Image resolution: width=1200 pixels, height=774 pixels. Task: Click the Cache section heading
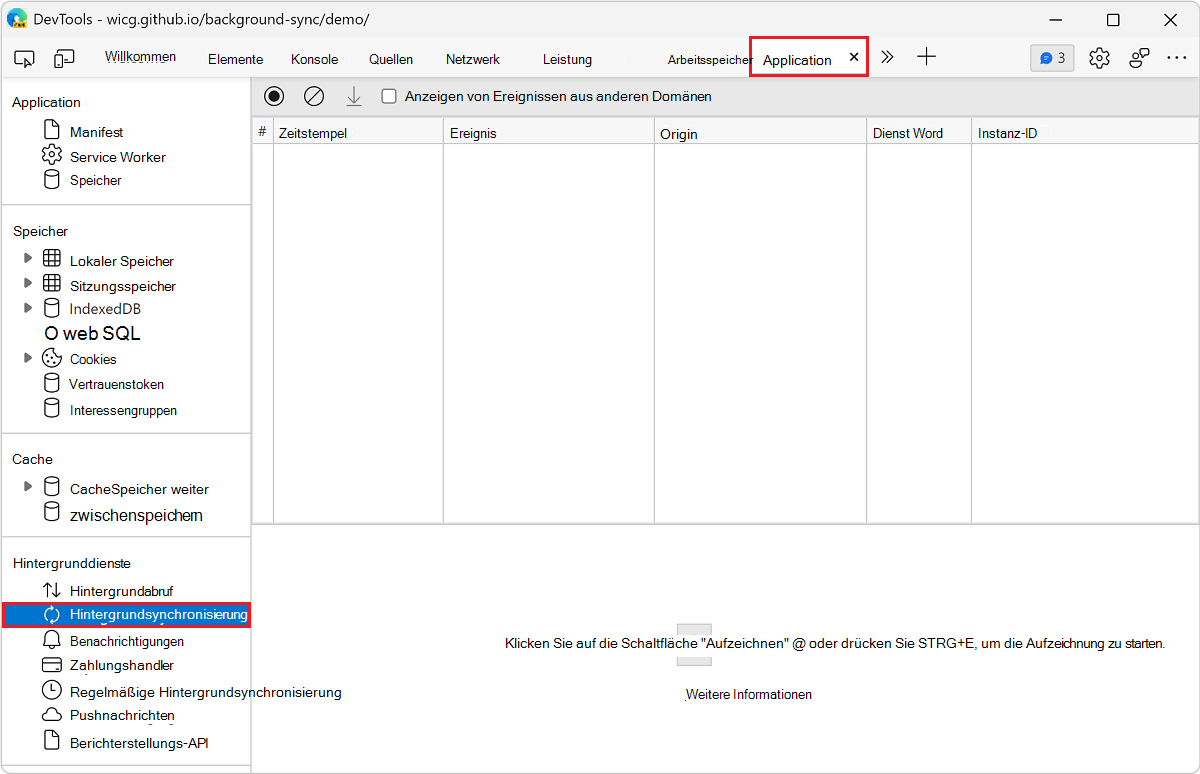point(32,459)
